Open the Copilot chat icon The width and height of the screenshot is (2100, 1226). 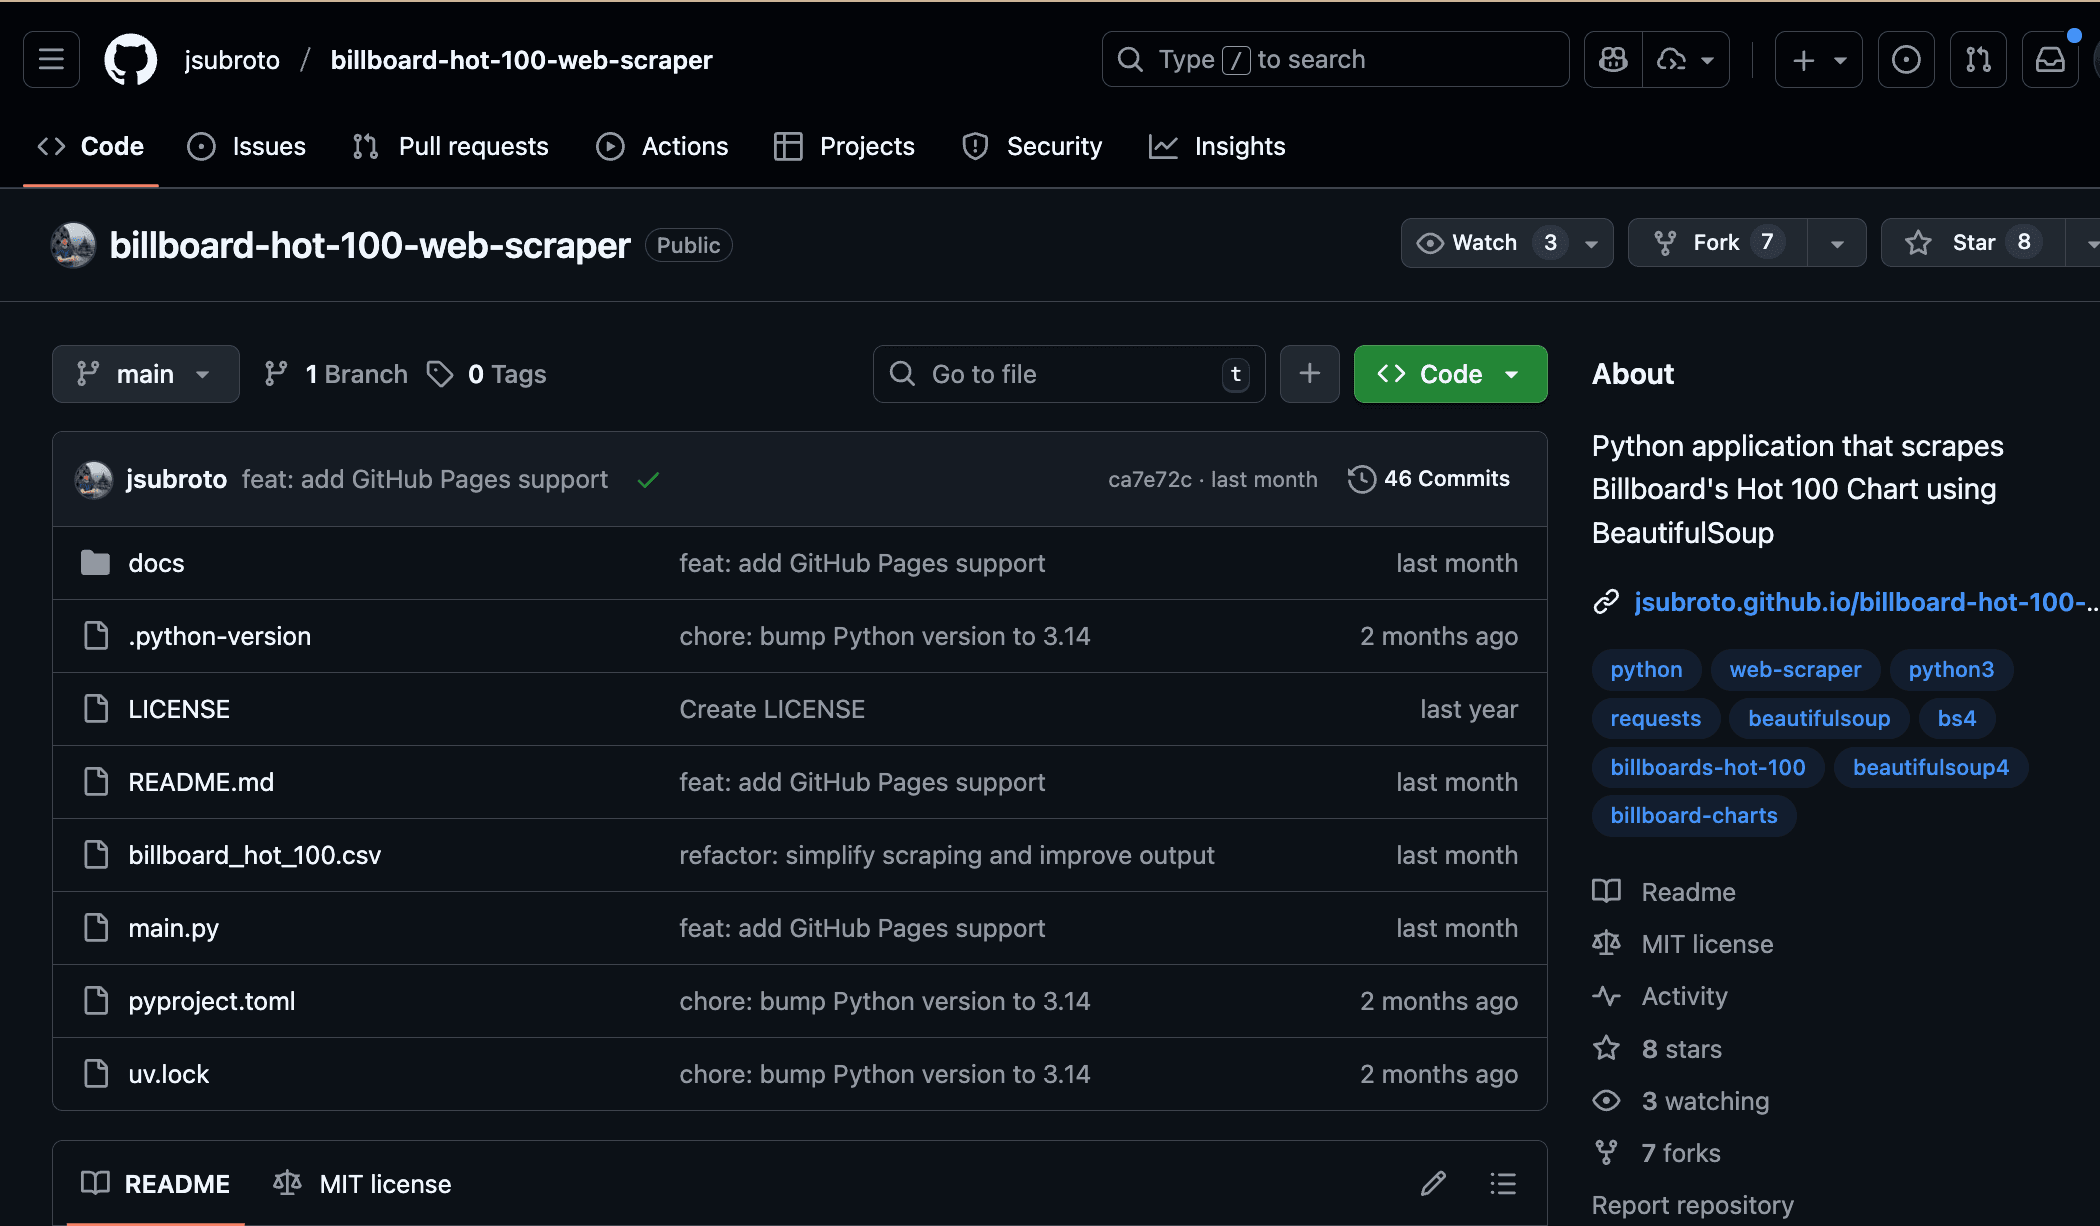click(x=1613, y=60)
